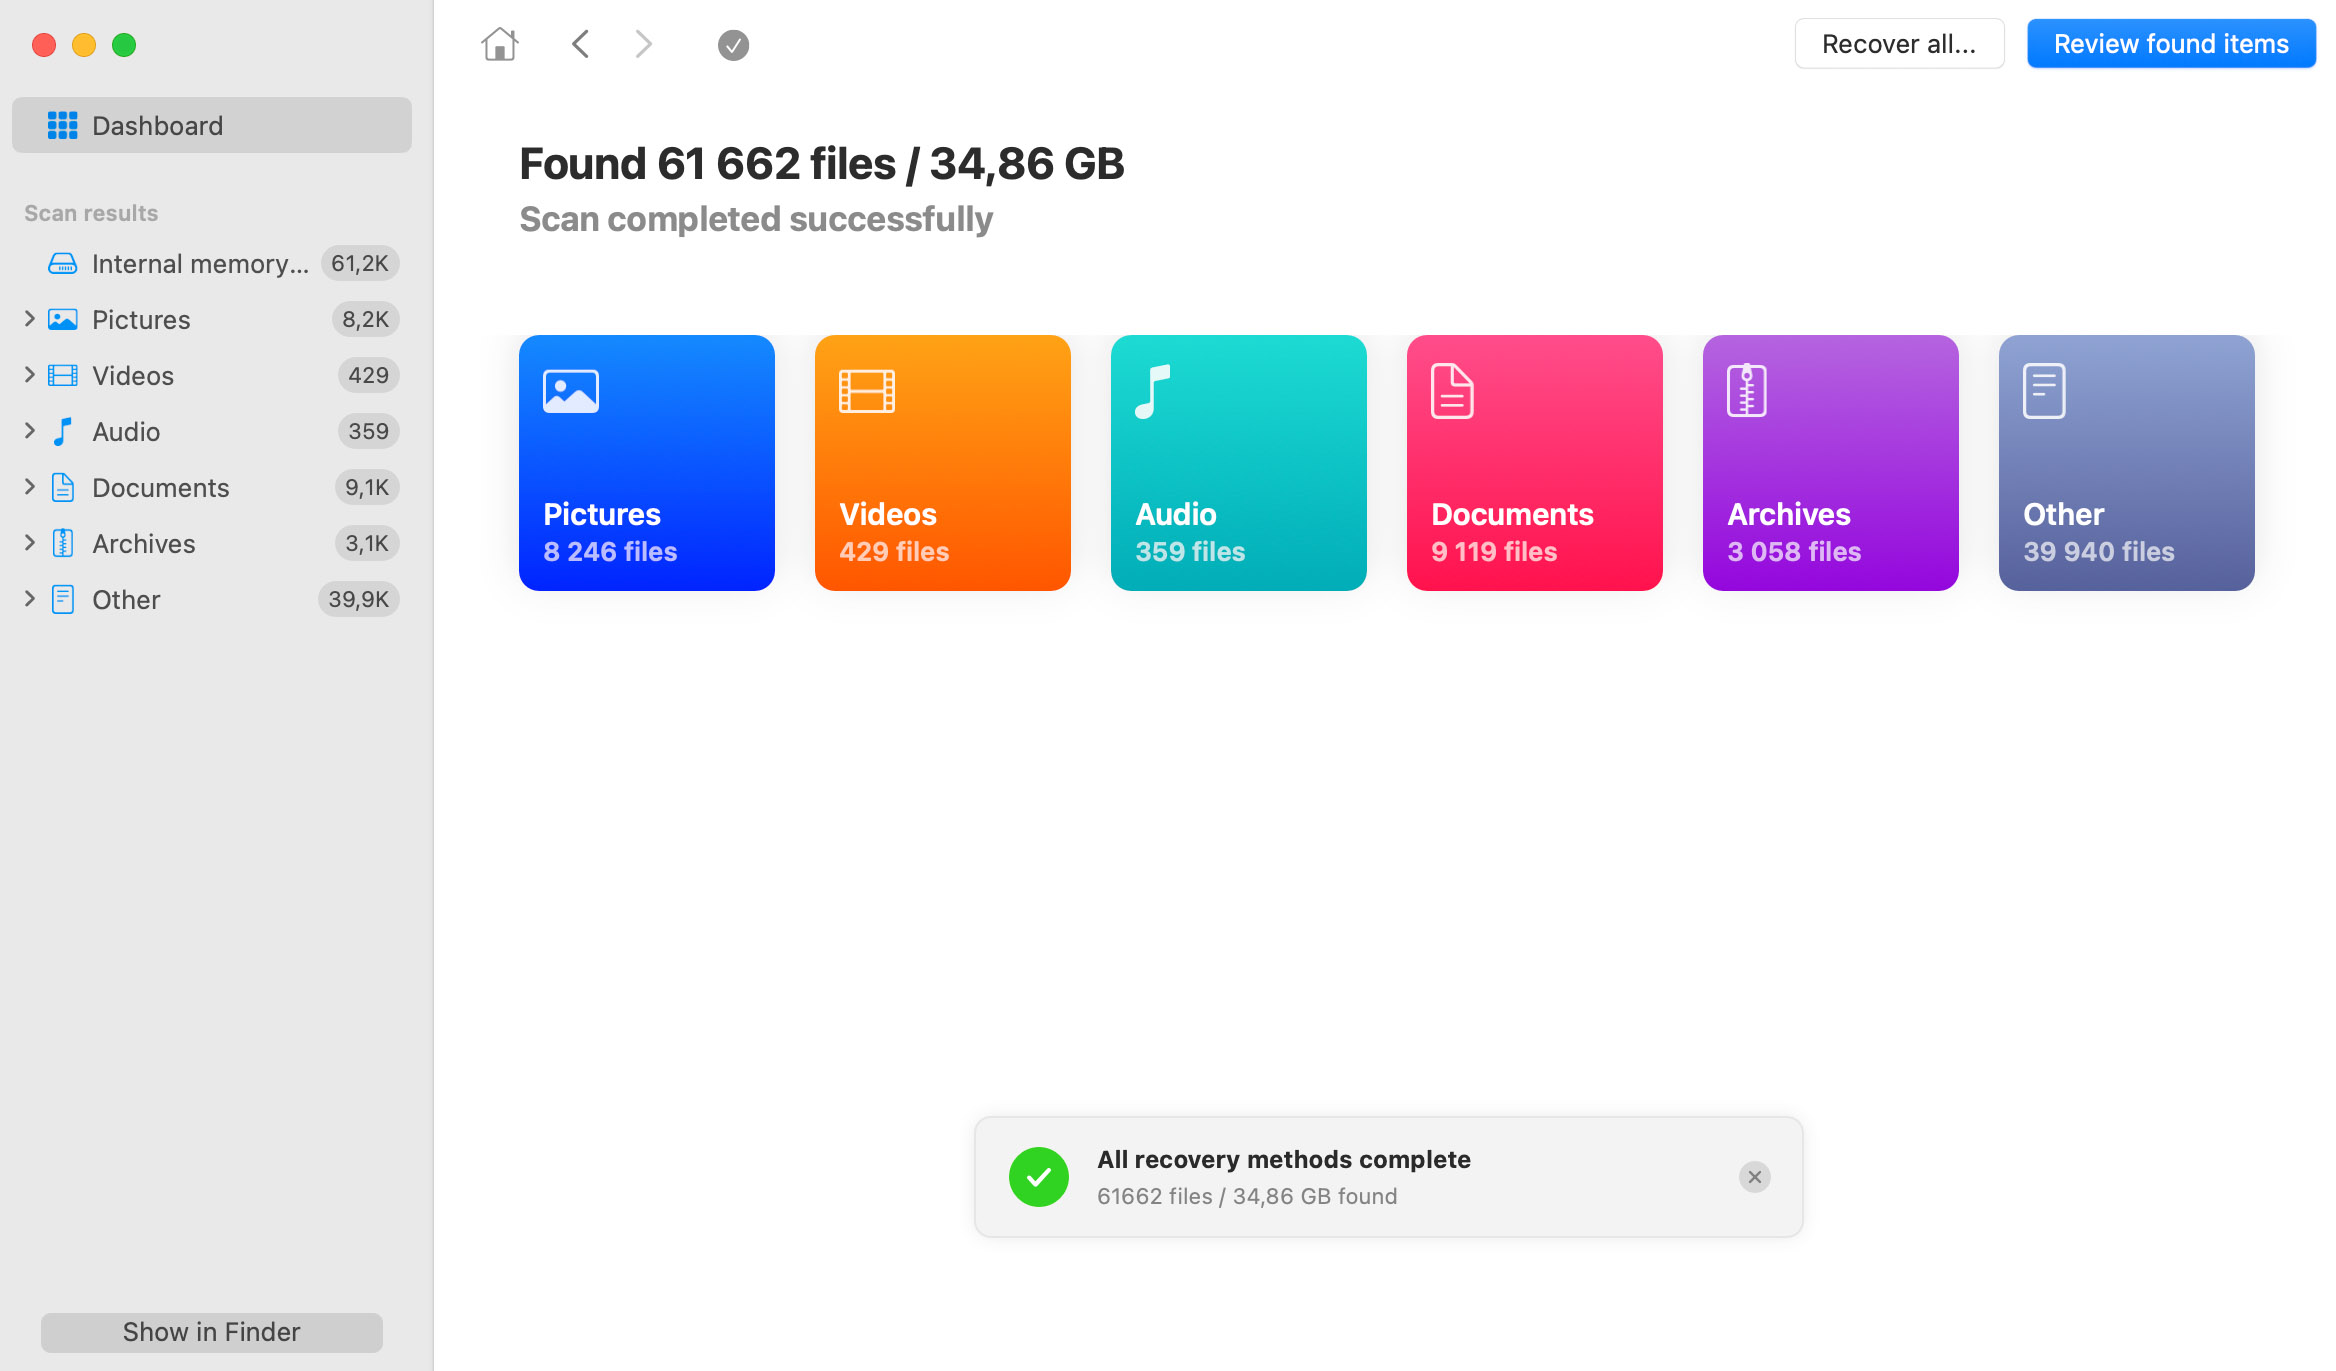Click the scan completed checkmark icon

pyautogui.click(x=732, y=44)
